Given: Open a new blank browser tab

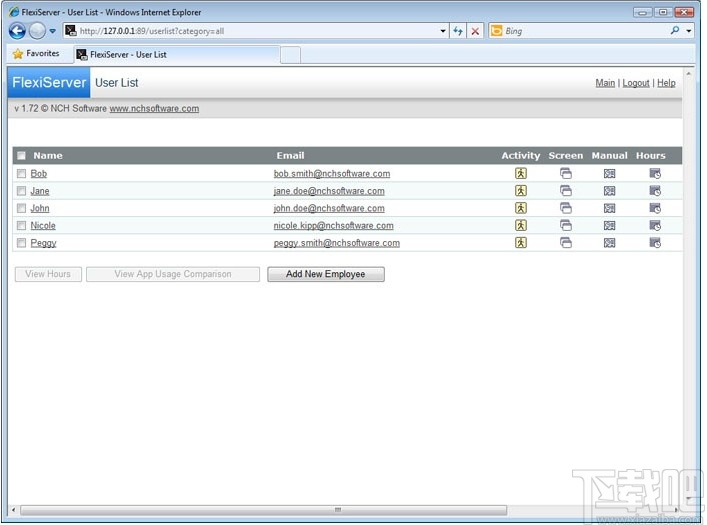Looking at the screenshot, I should 290,55.
